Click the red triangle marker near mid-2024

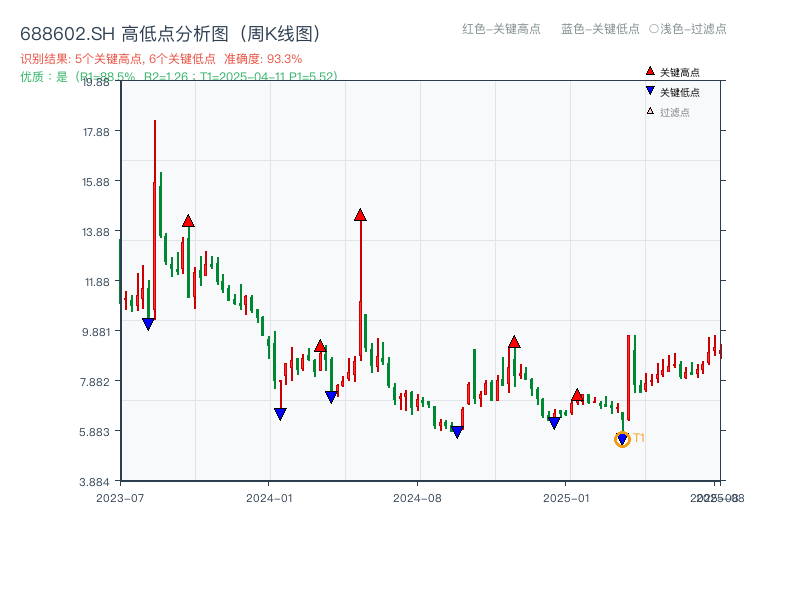pyautogui.click(x=318, y=348)
